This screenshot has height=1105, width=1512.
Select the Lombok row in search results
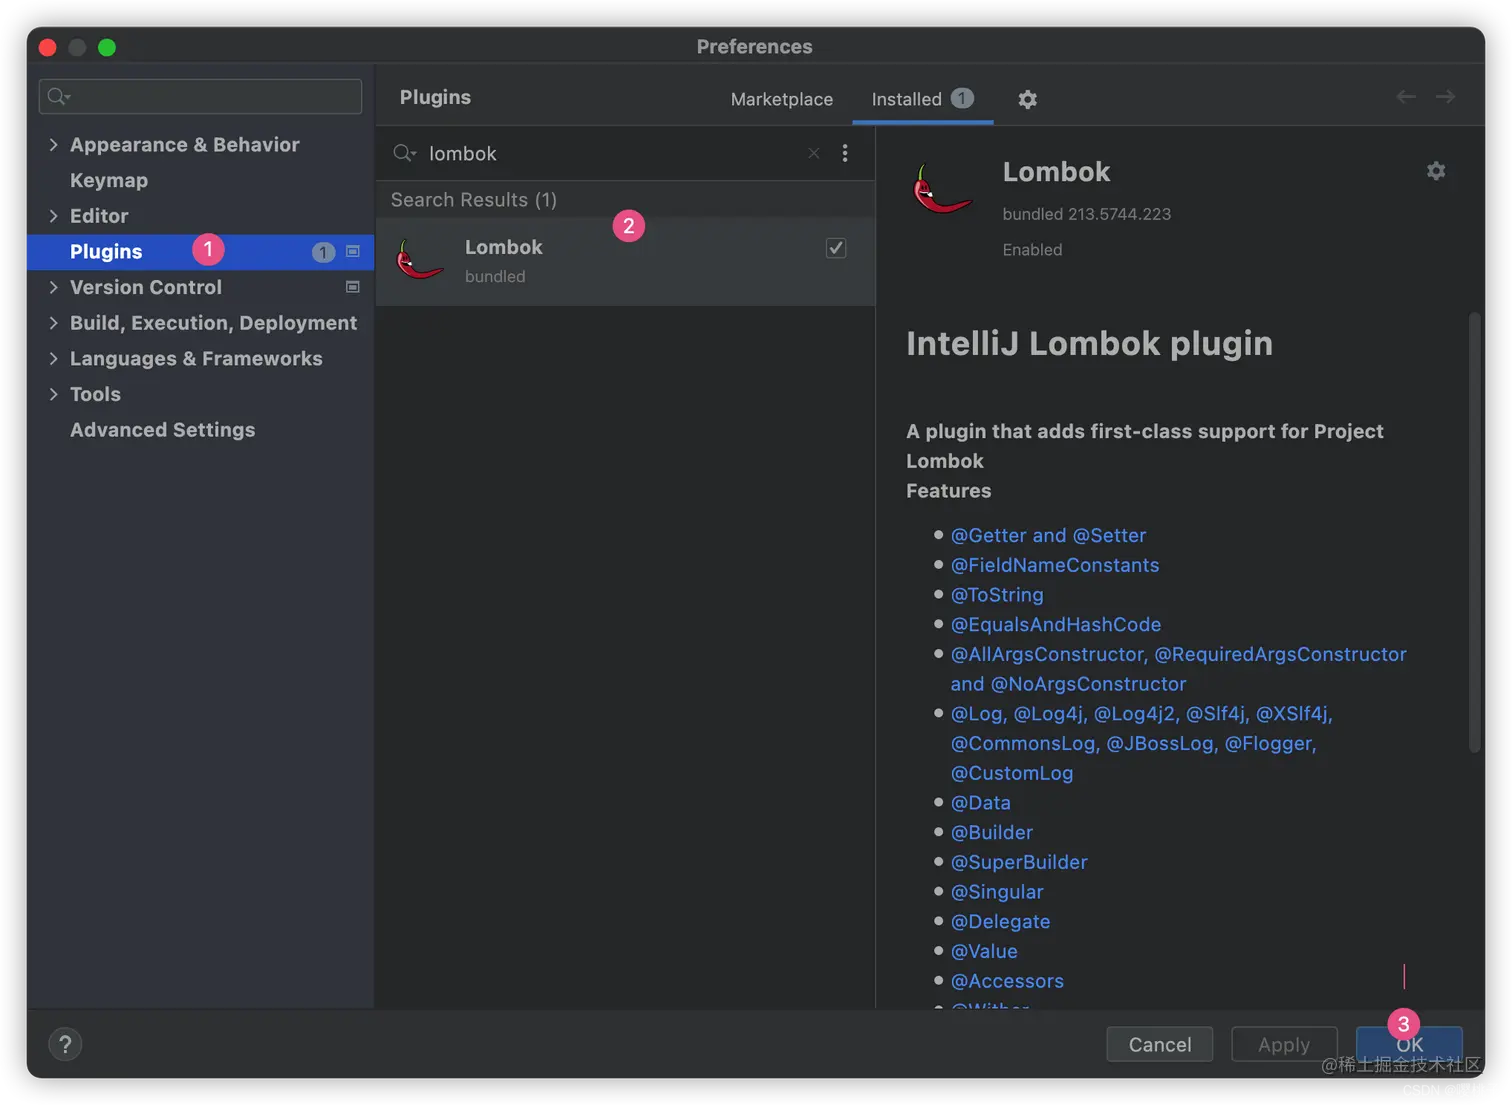(626, 261)
